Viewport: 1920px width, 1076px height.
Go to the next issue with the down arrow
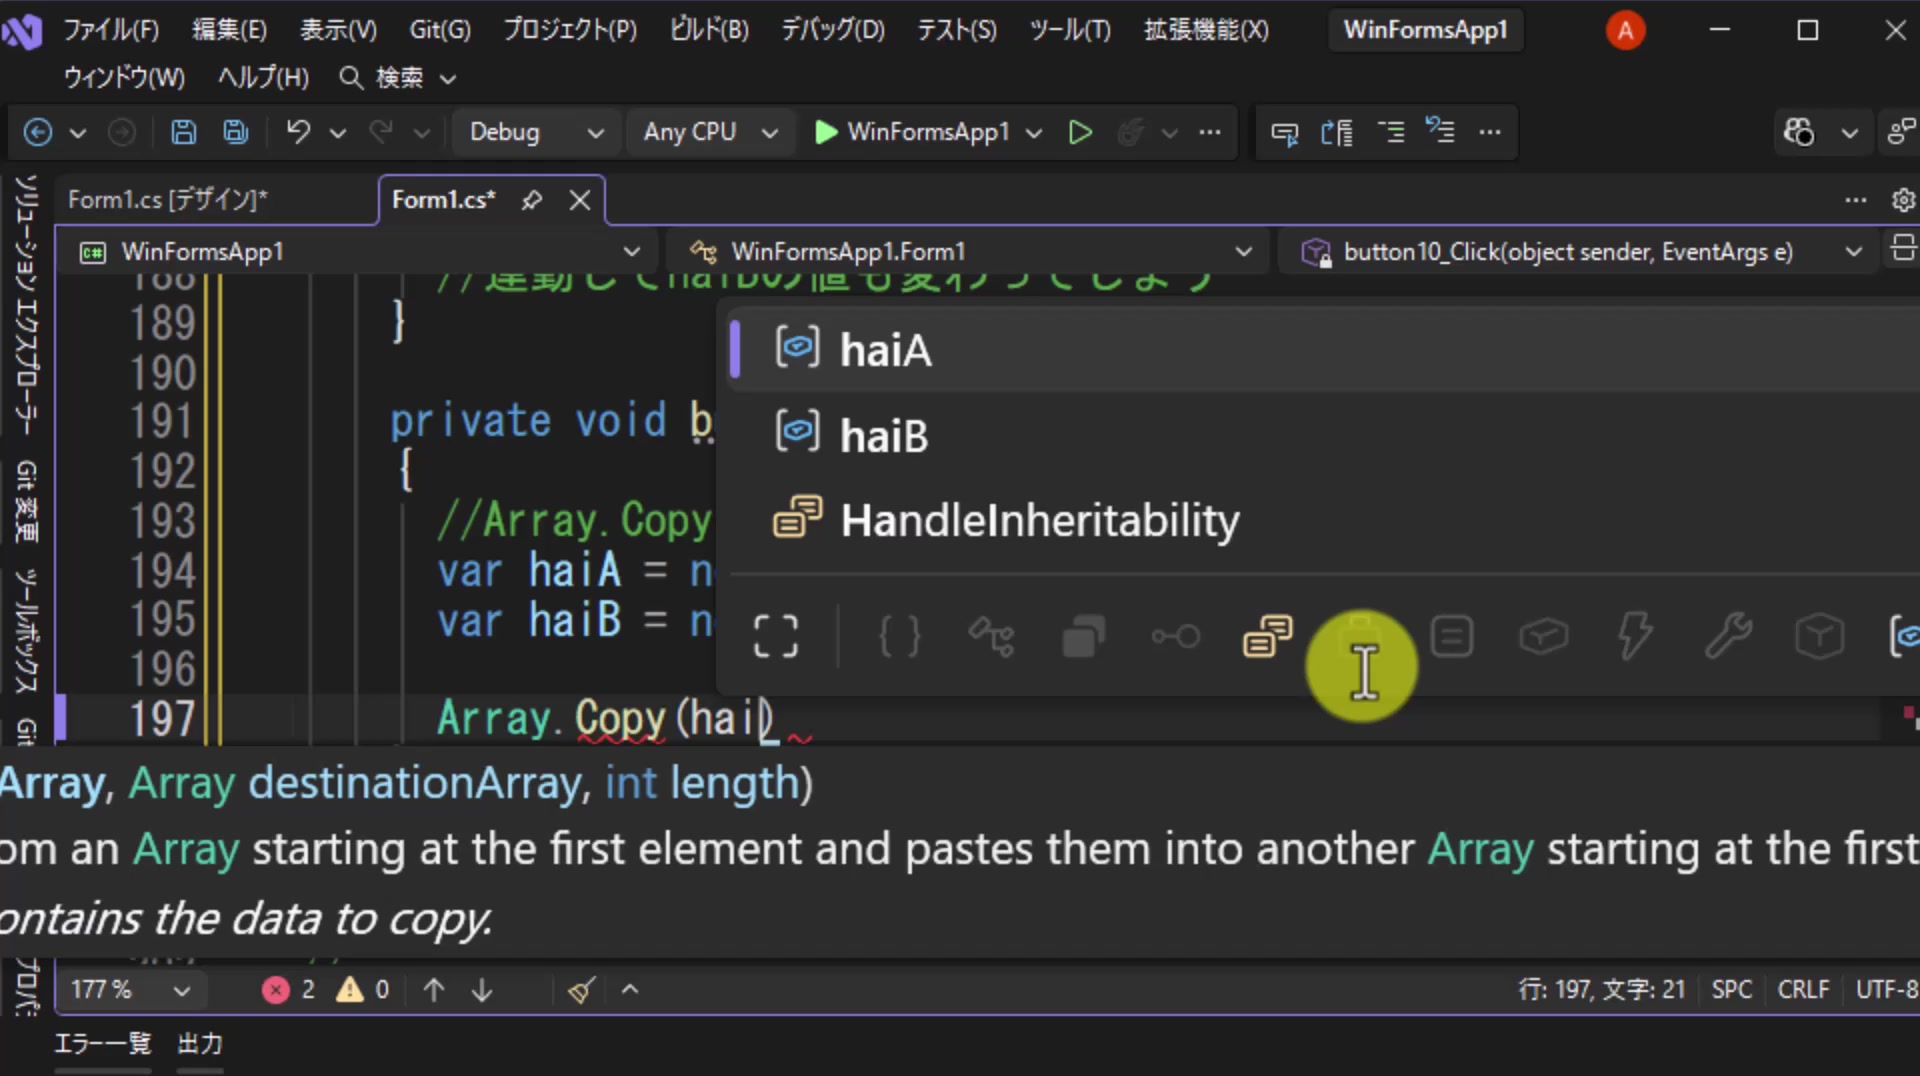482,990
